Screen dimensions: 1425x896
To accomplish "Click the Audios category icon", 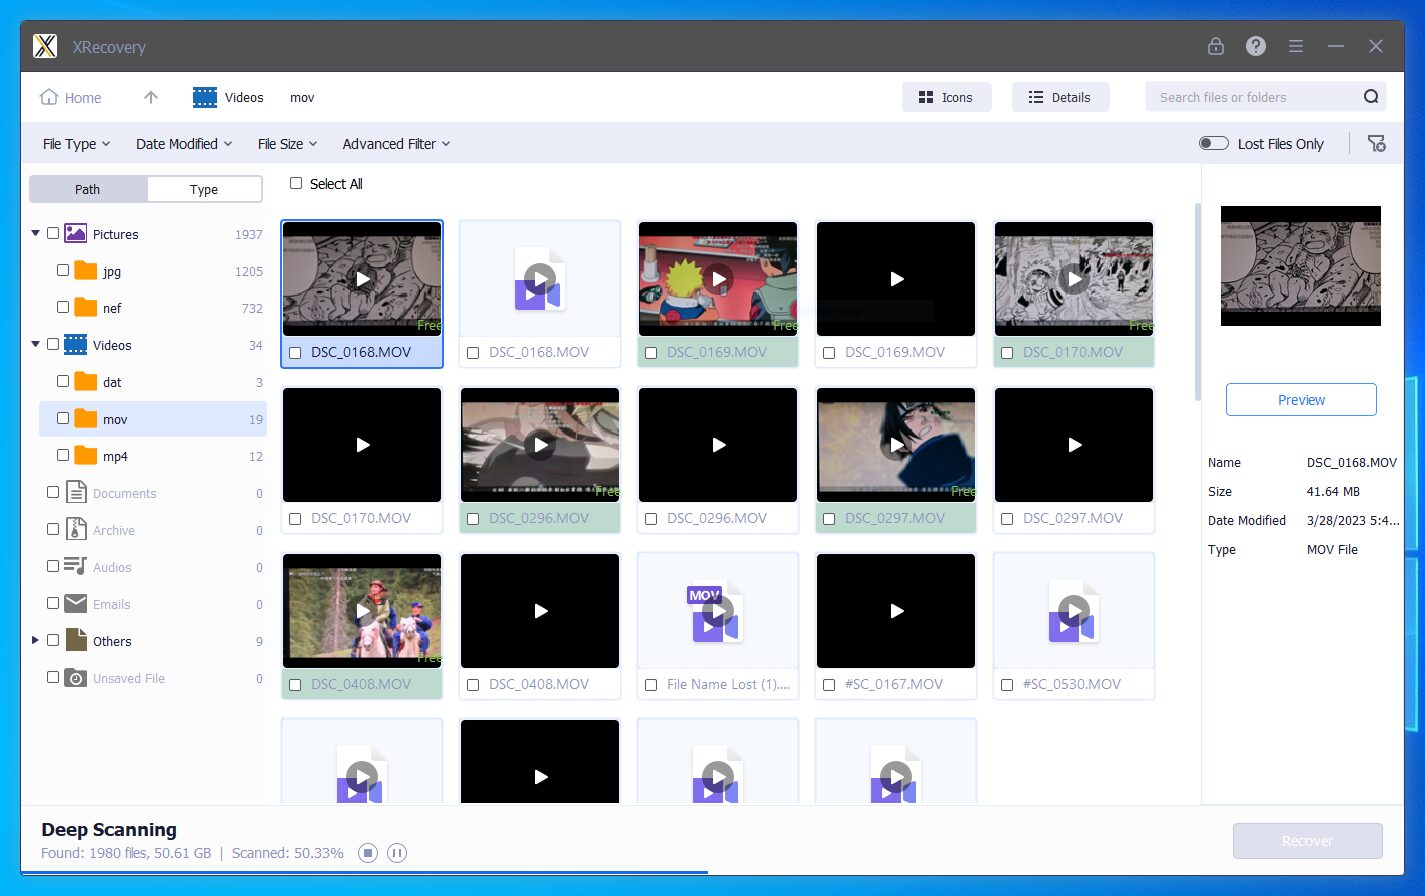I will coord(75,566).
